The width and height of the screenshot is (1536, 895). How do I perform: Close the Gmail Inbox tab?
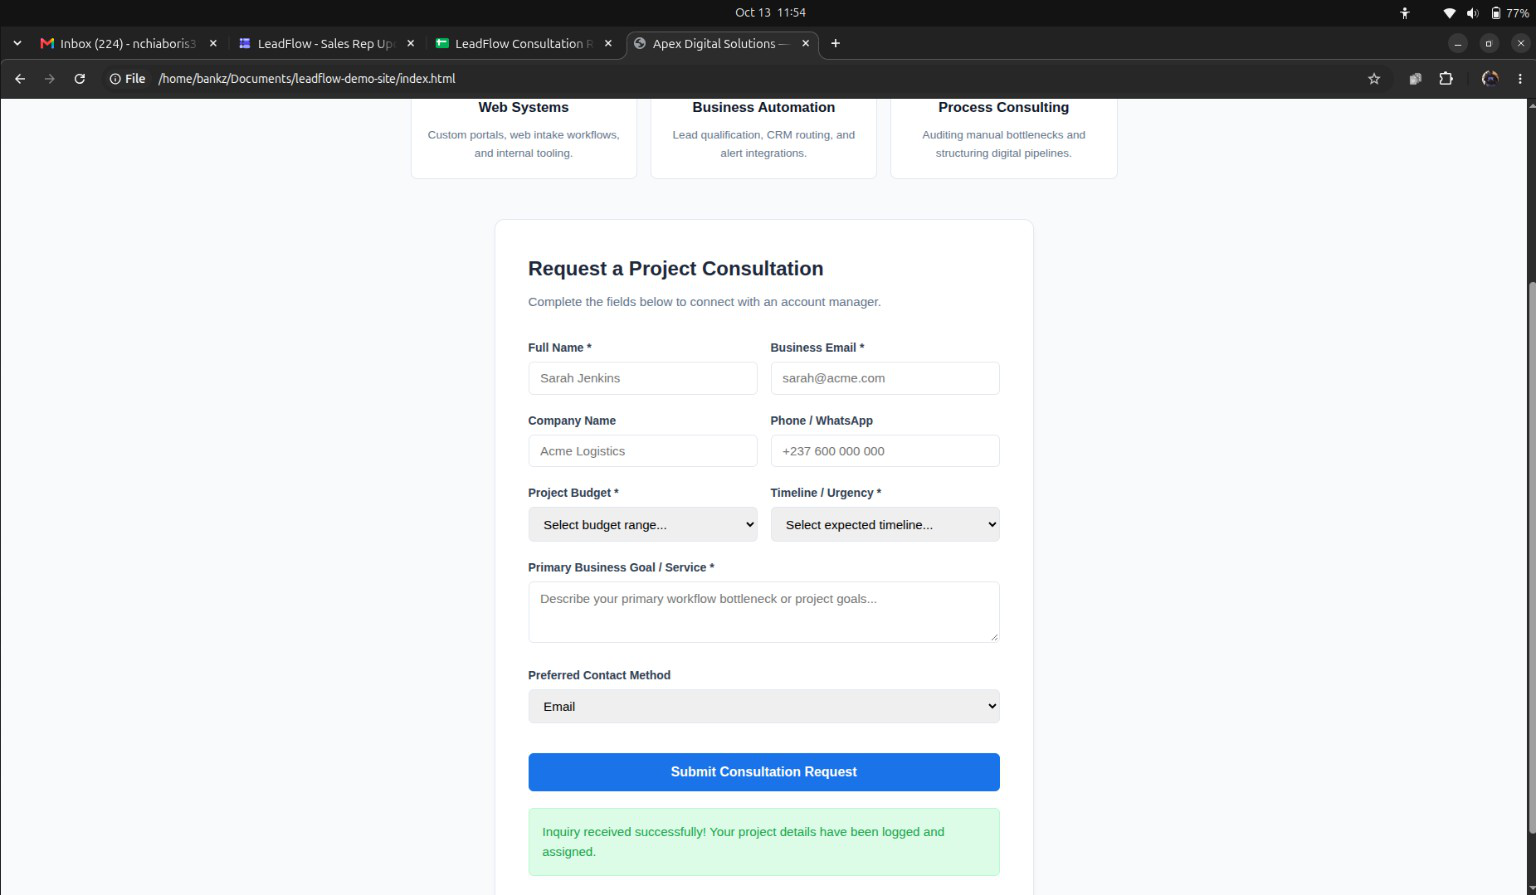point(213,43)
